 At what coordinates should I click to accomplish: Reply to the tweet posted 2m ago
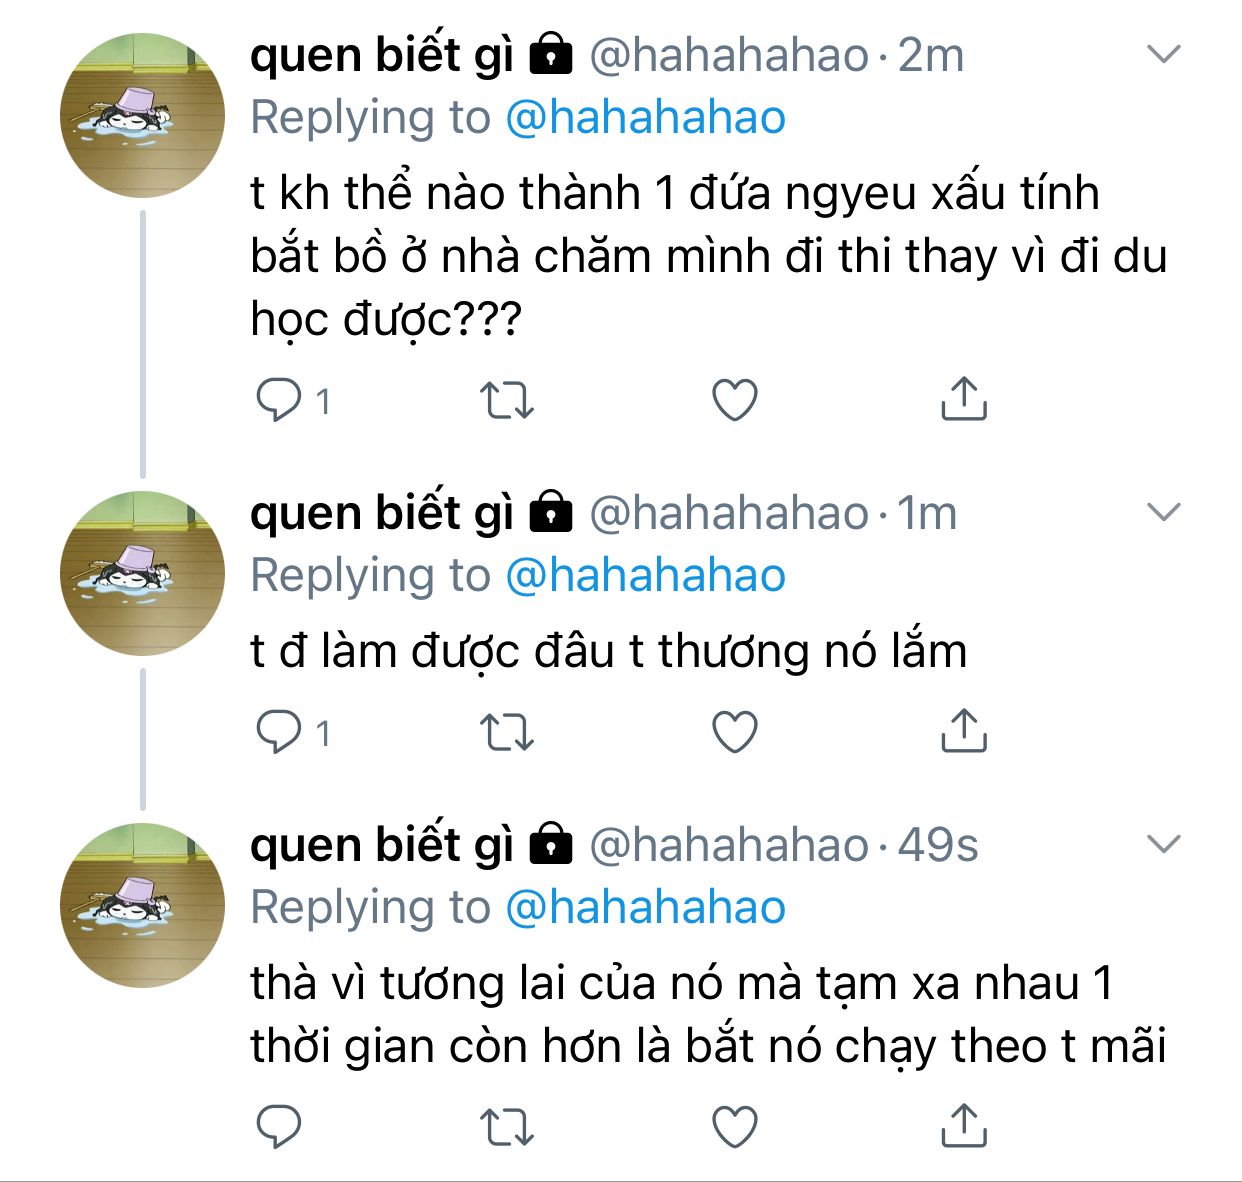tap(279, 401)
